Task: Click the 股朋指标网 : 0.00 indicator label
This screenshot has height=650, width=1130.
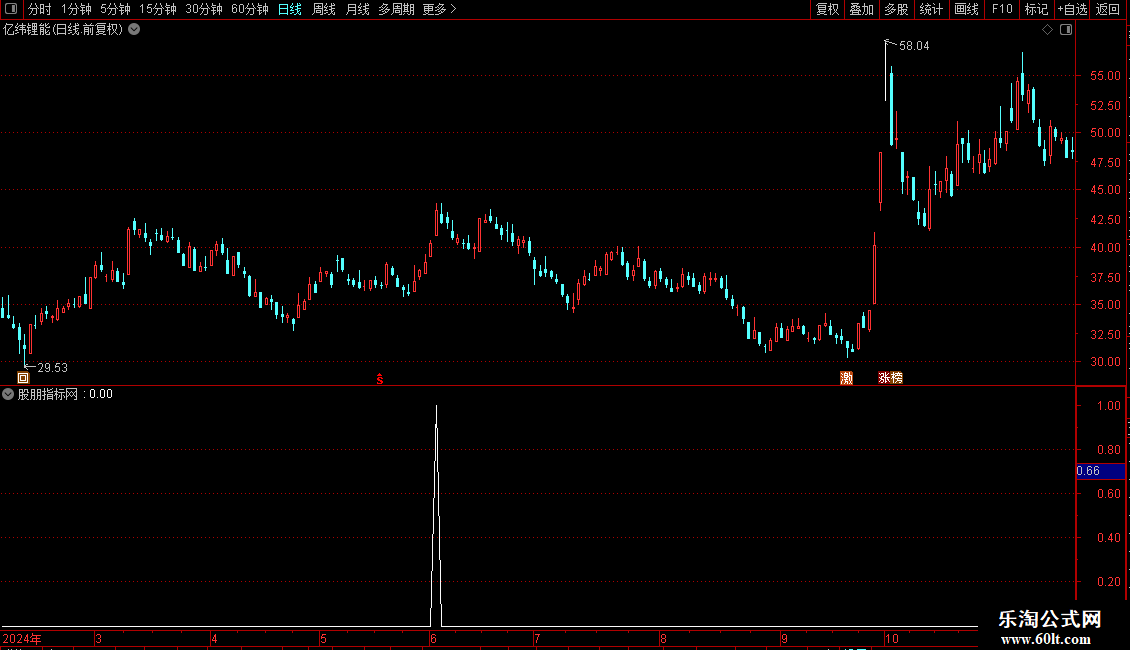Action: 65,394
